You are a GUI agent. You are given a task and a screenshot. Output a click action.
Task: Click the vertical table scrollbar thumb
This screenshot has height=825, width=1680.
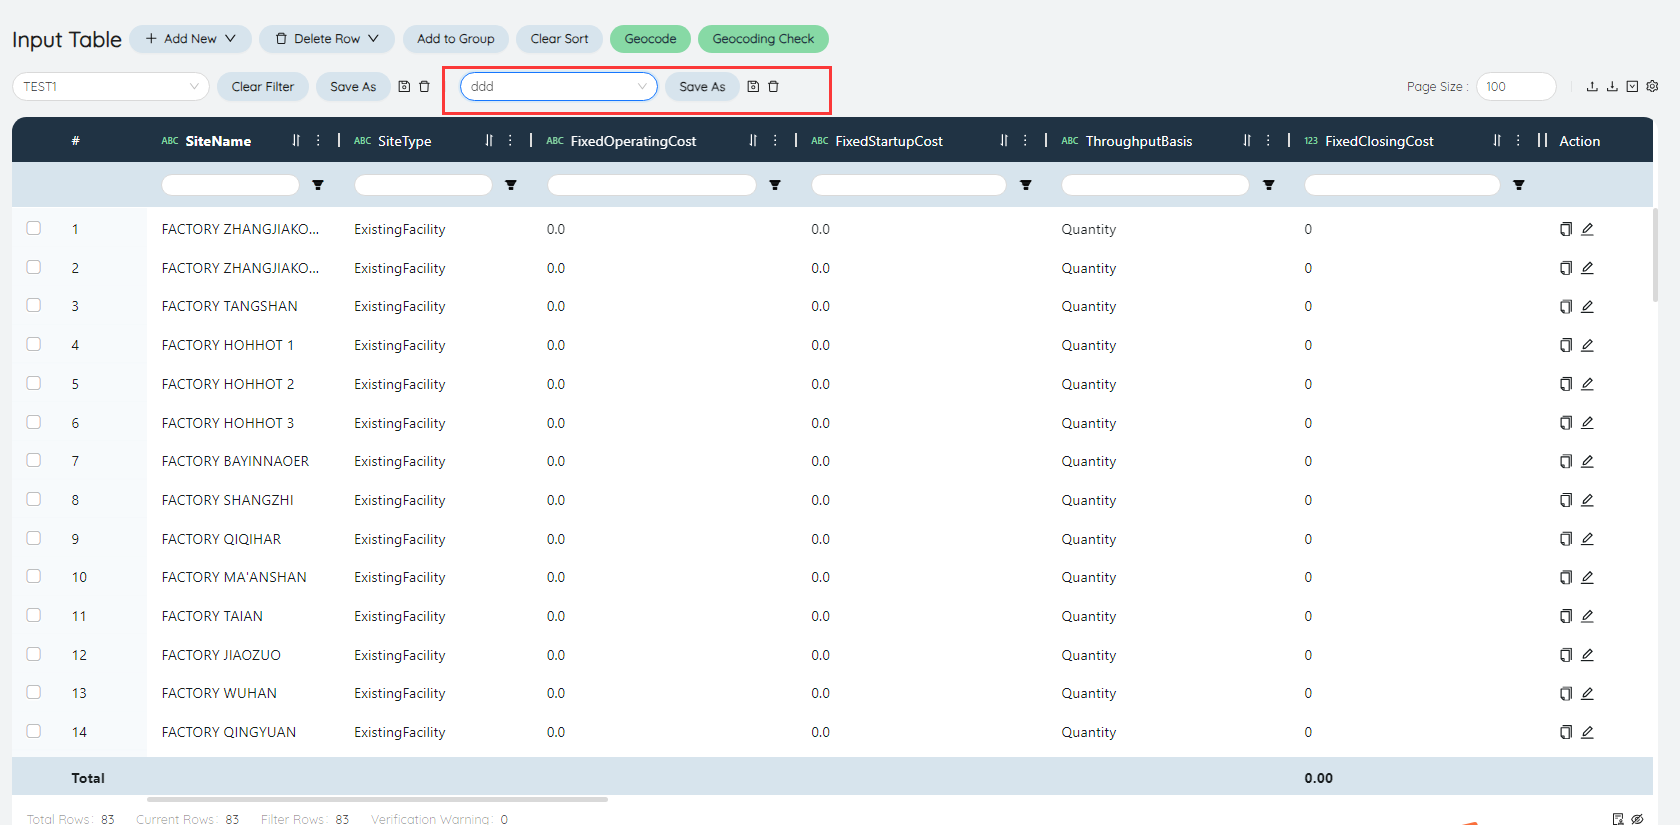click(x=1656, y=255)
